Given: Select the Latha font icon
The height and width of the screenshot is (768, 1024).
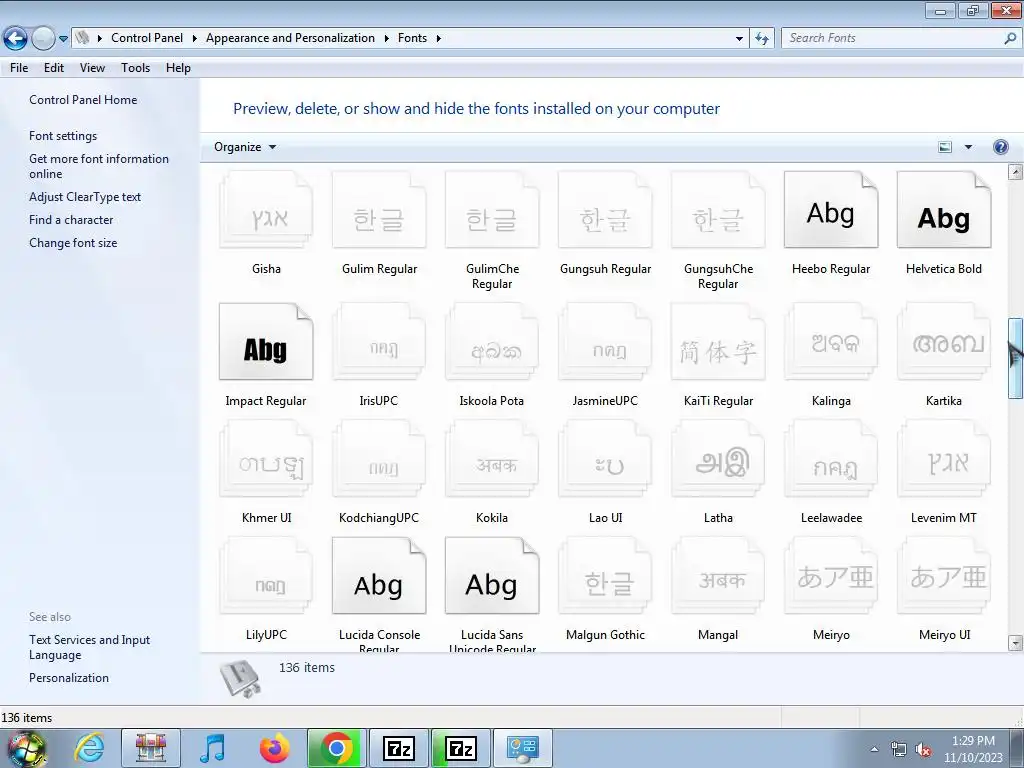Looking at the screenshot, I should point(718,459).
